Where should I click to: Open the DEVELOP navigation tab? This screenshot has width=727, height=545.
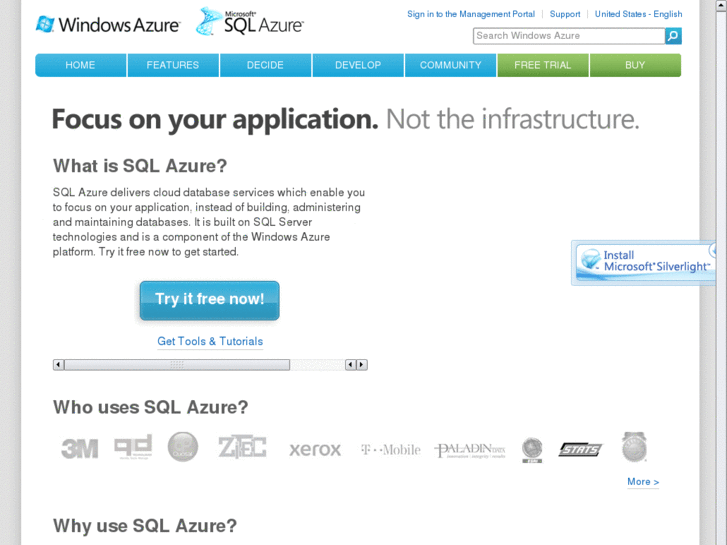[358, 65]
